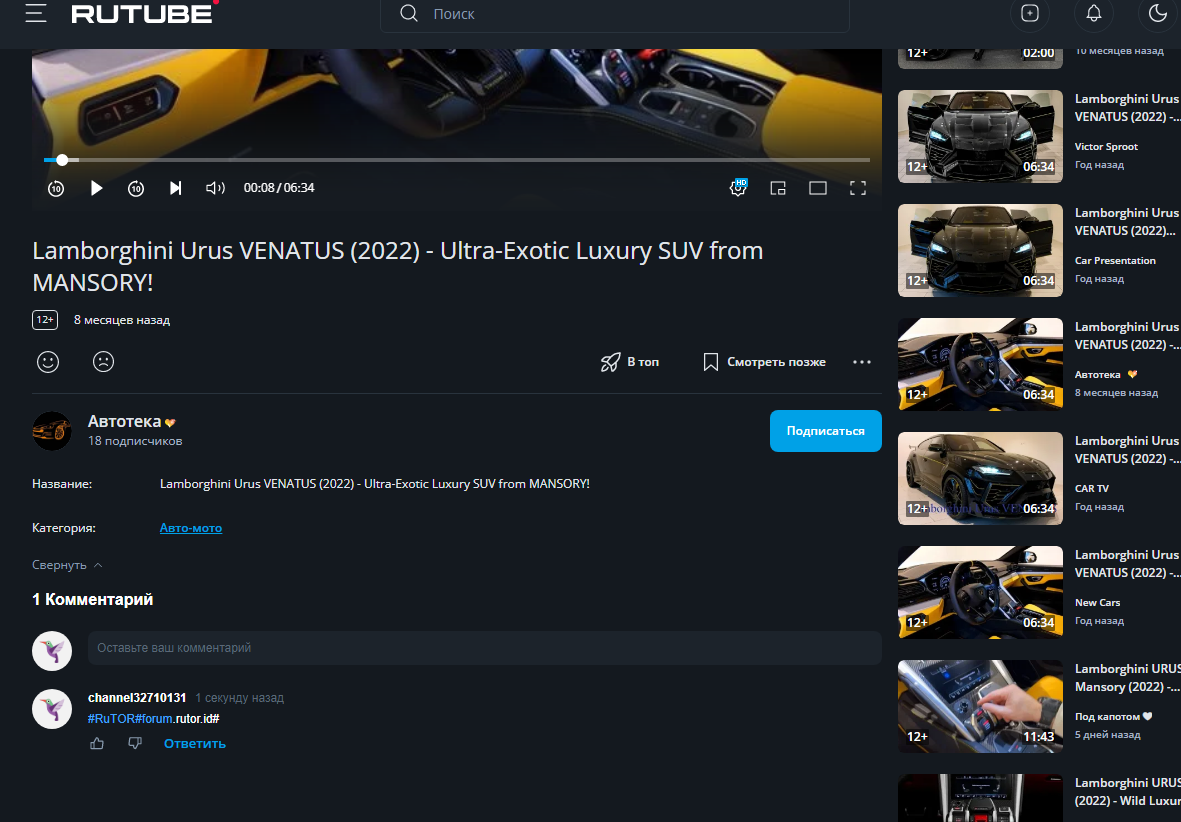Open the sidebar Автотека video thumbnail
The image size is (1181, 822).
[x=980, y=365]
